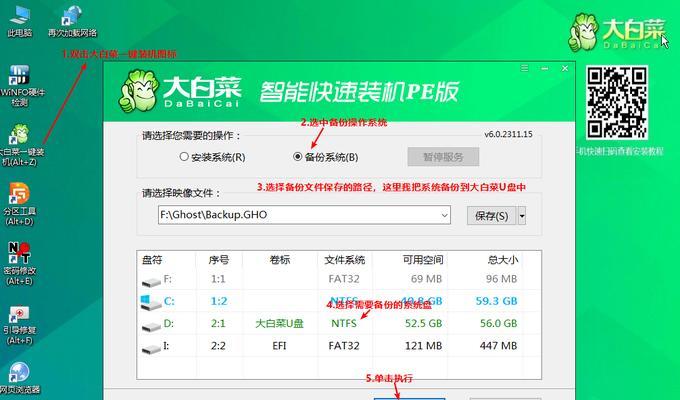680x400 pixels.
Task: Click sequence number 1:1 cell
Action: (218, 279)
